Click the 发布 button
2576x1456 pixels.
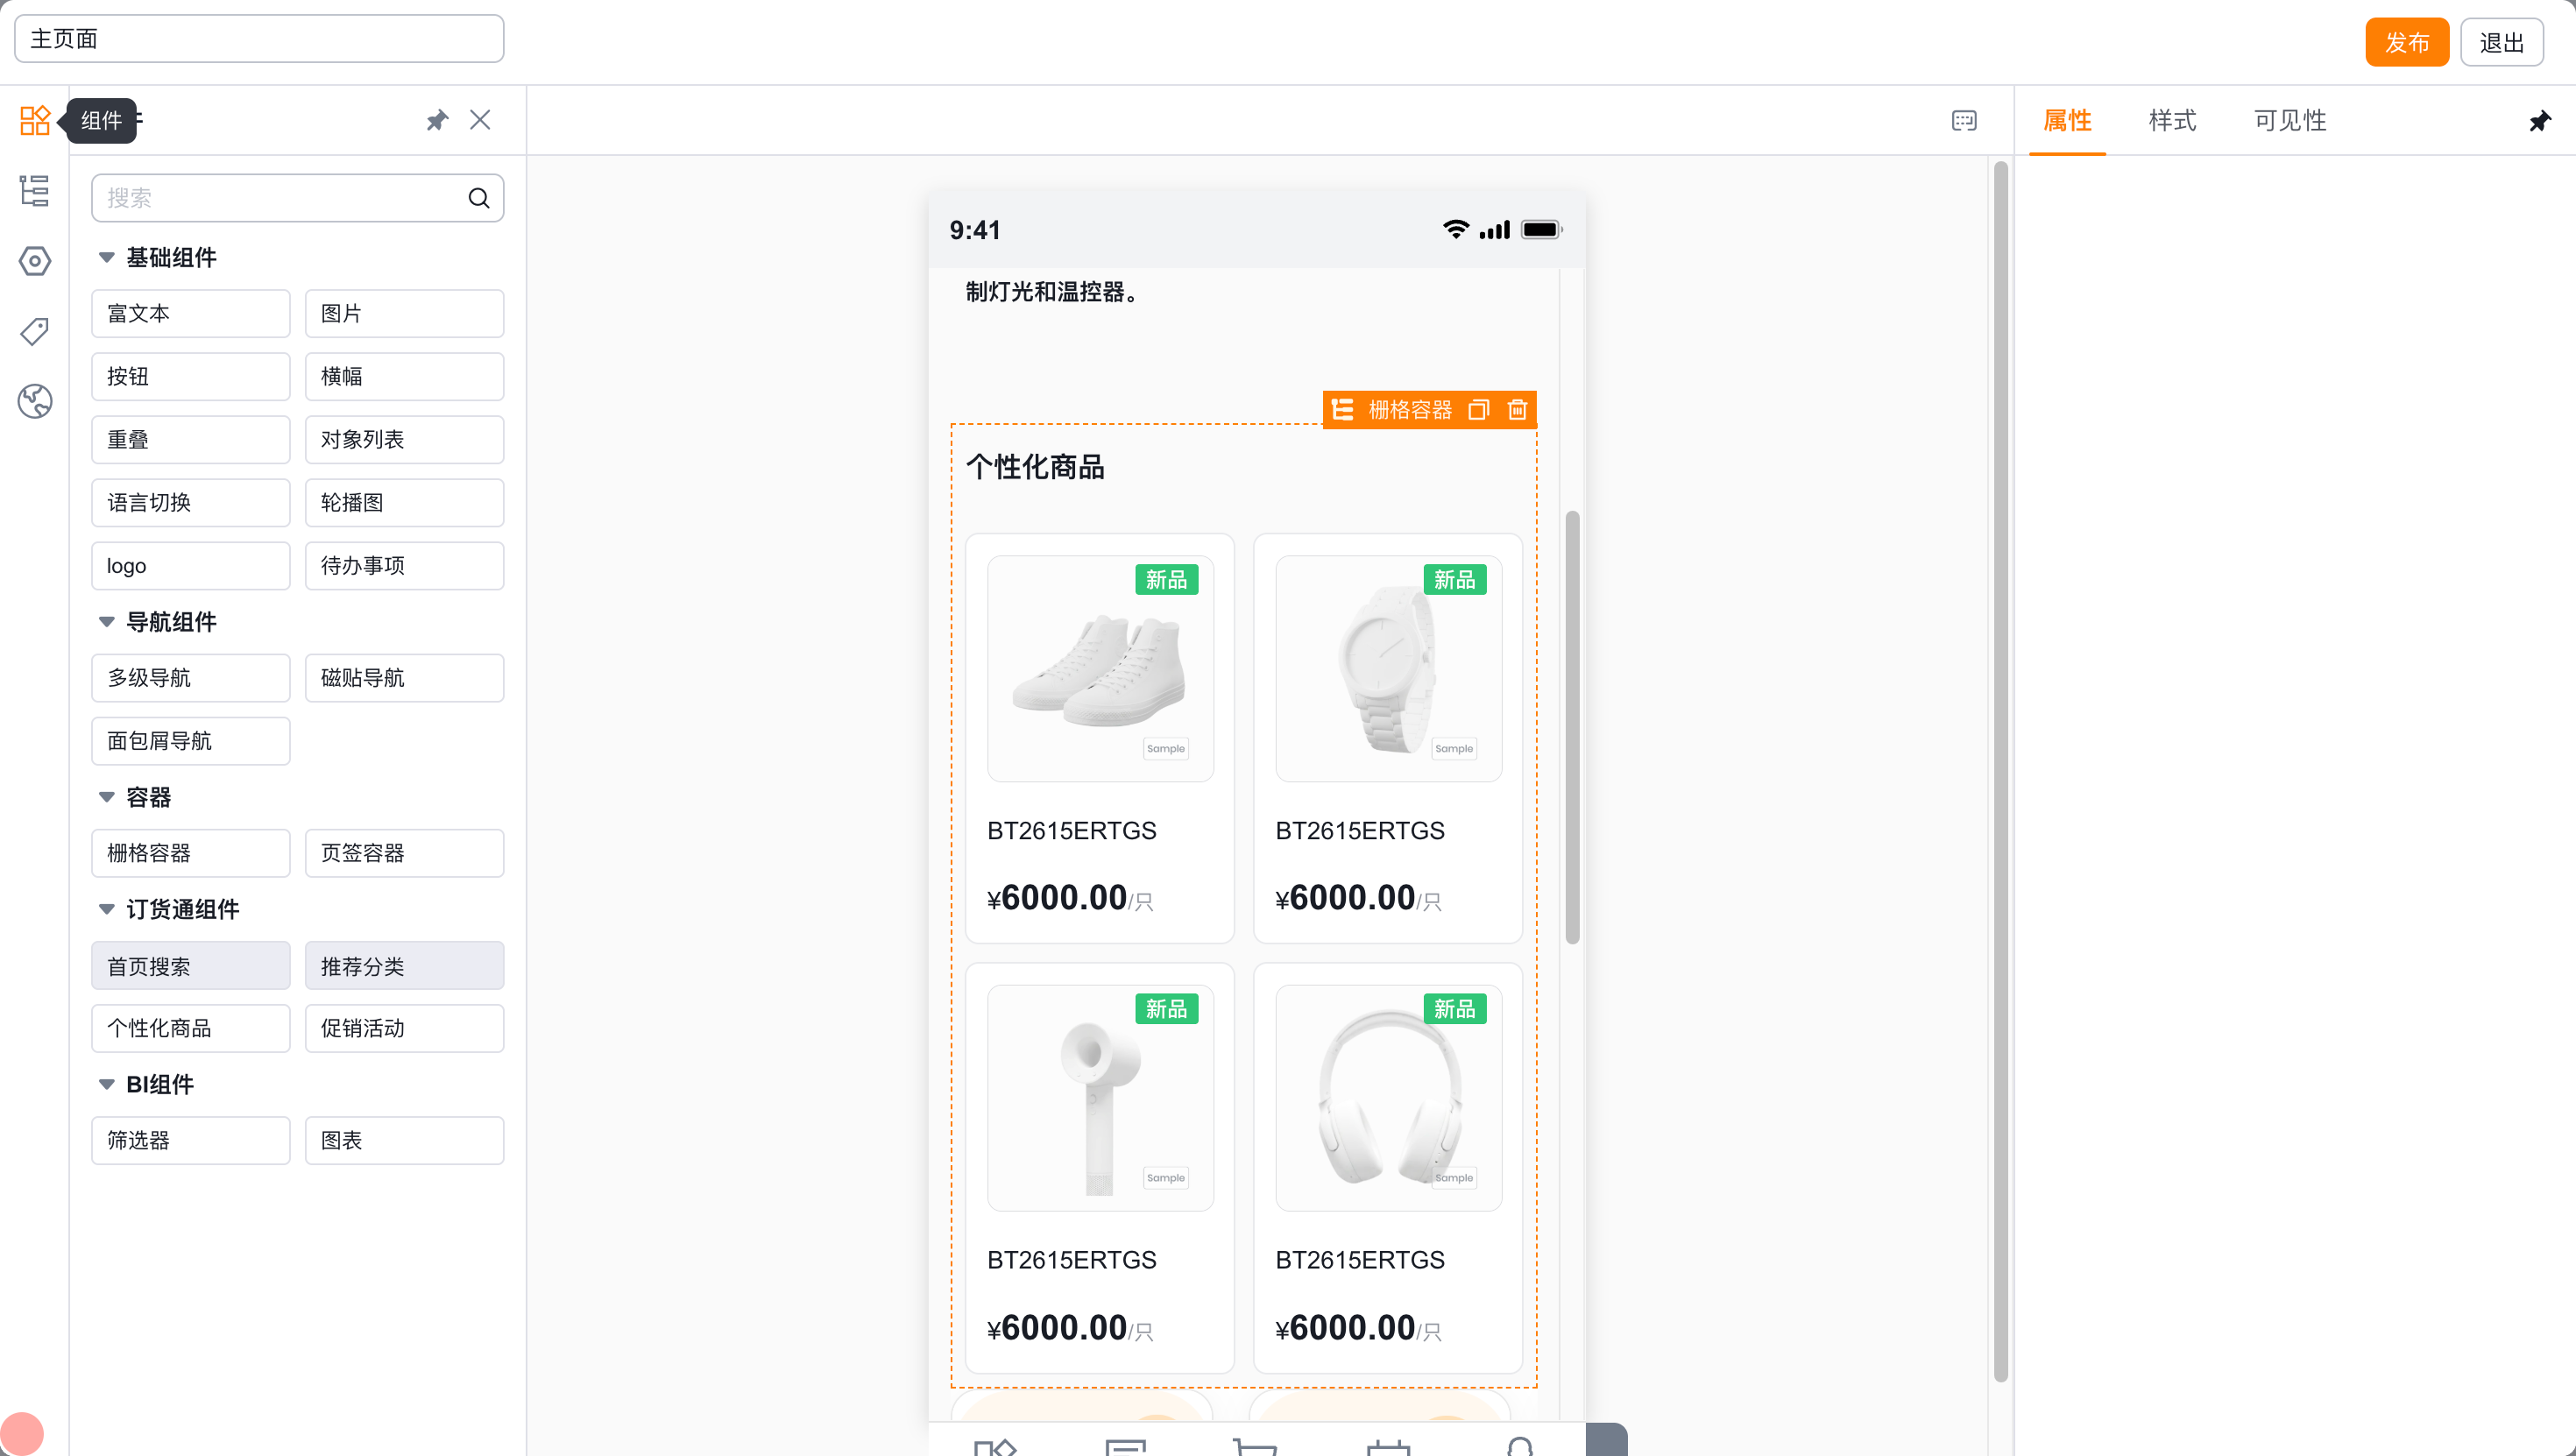(2406, 42)
